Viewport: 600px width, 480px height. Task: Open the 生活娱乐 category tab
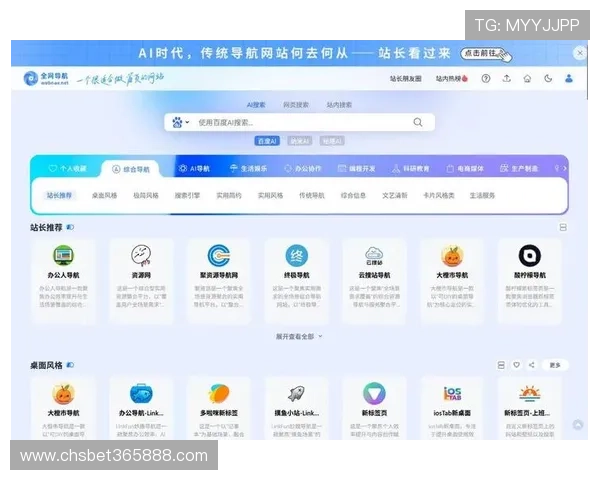click(248, 168)
